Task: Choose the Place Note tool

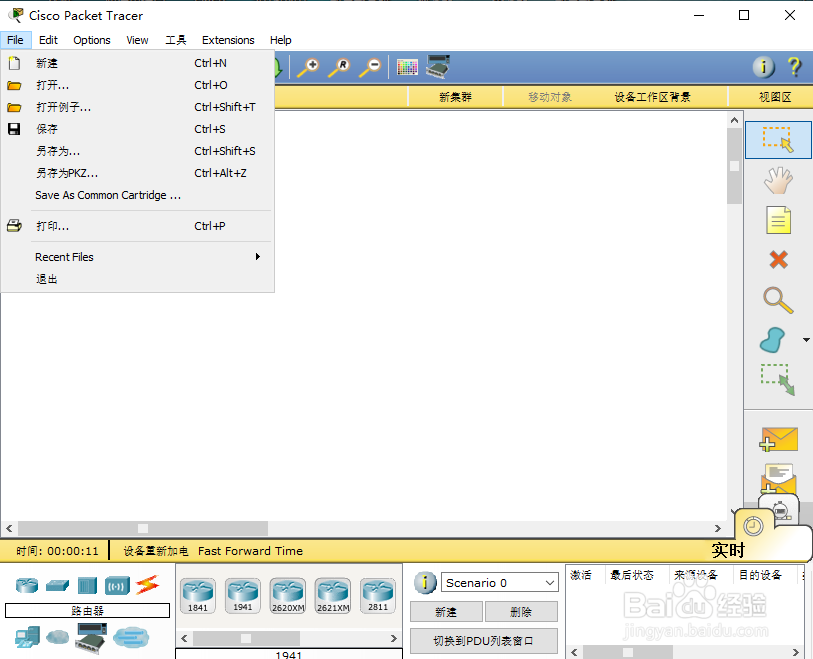Action: [x=778, y=220]
